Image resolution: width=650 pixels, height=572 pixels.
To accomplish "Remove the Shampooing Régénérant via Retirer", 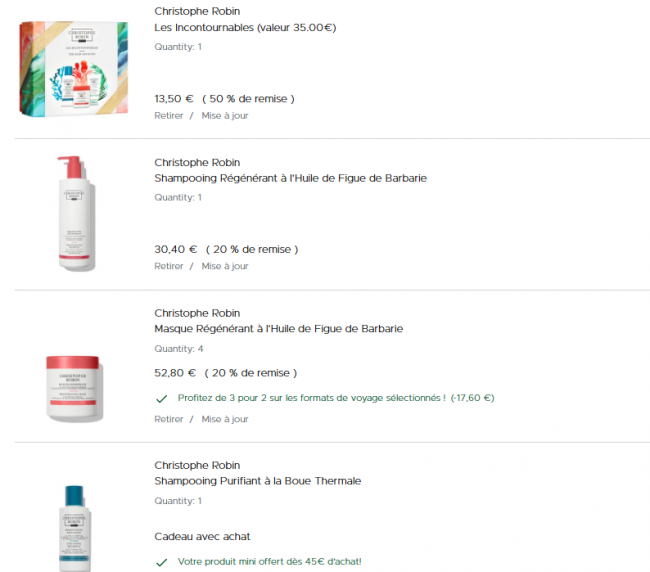I will click(x=168, y=266).
